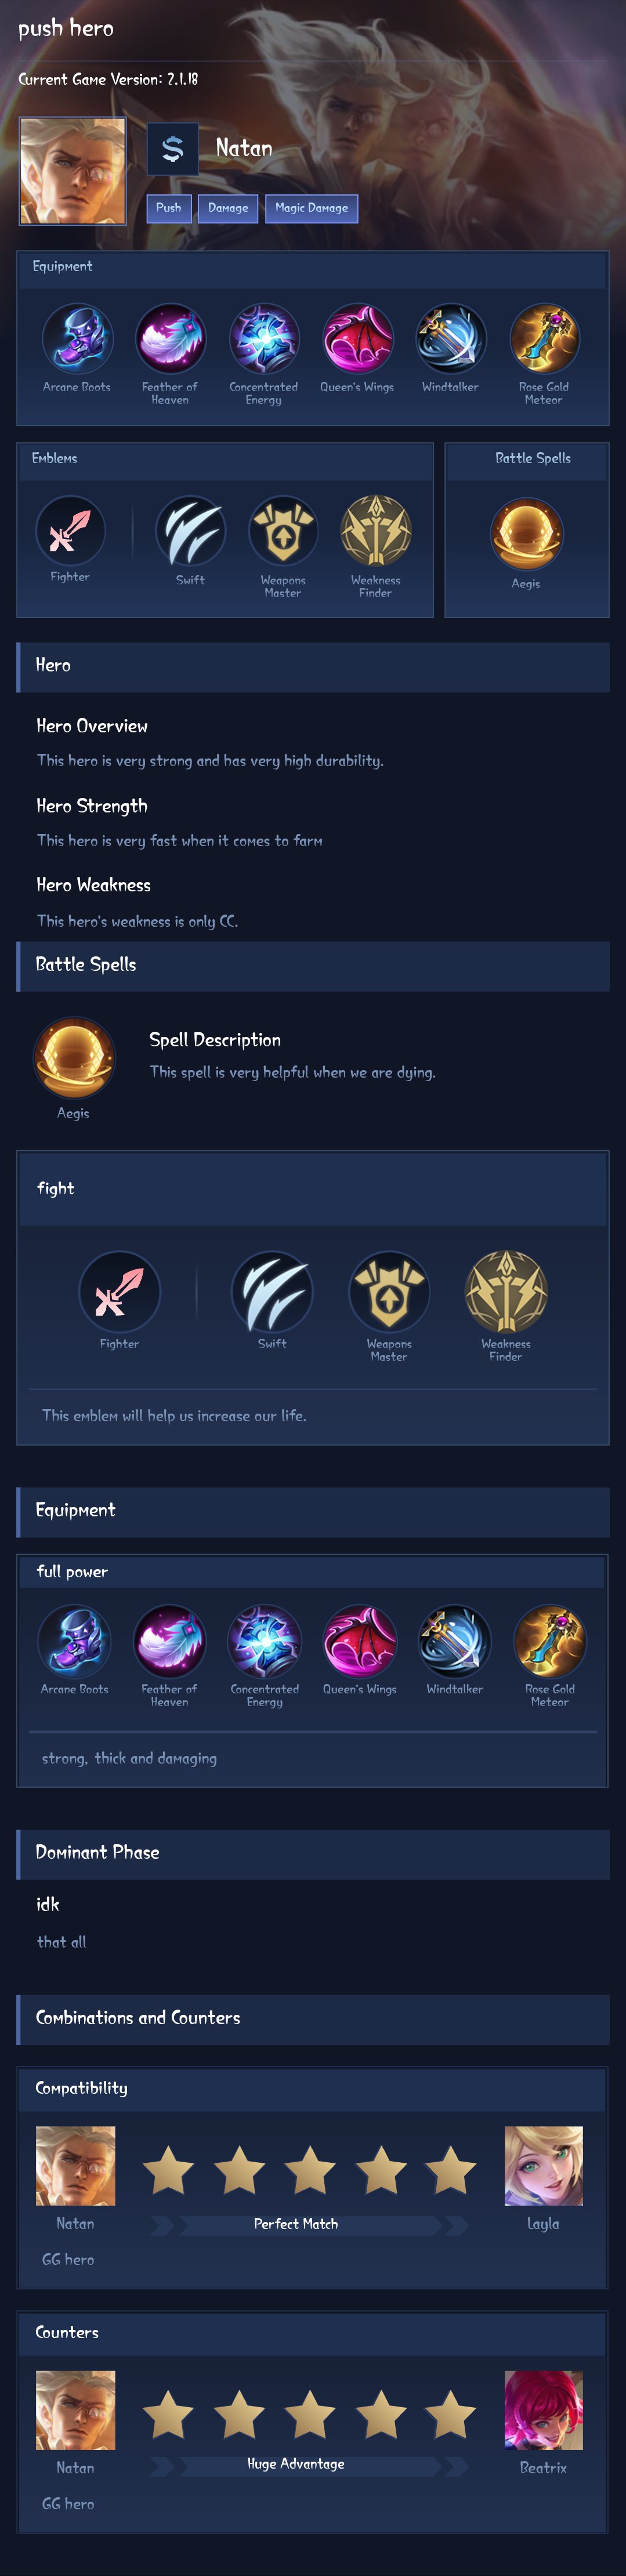Click the Push tag

[169, 208]
